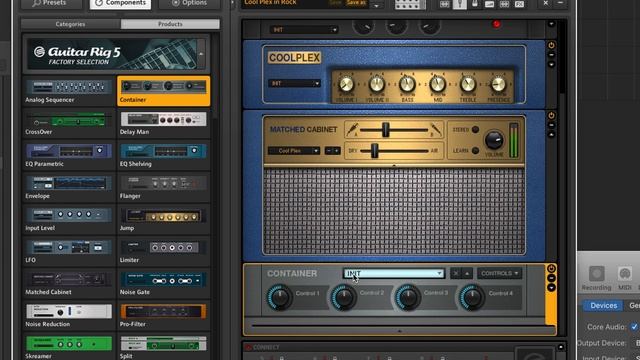Click the Coolplex Bass knob

pyautogui.click(x=407, y=84)
